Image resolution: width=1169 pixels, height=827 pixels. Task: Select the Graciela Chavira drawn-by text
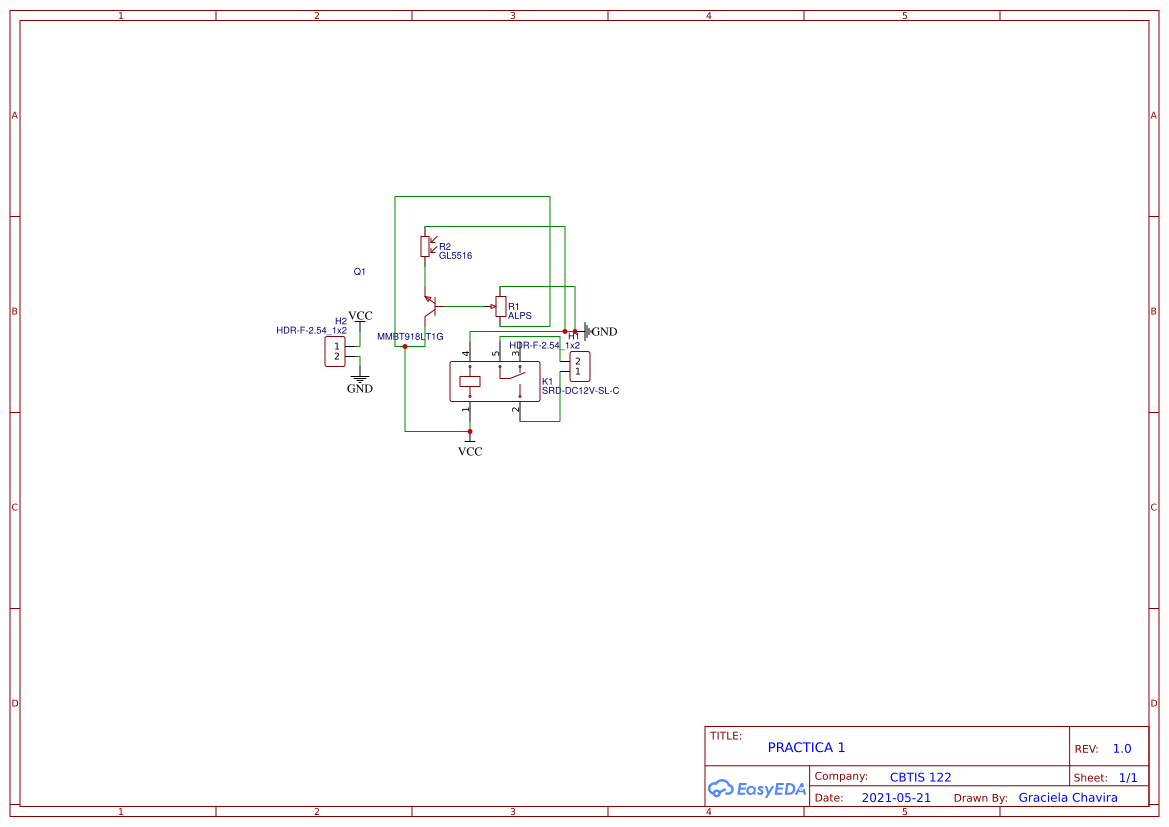[1068, 797]
